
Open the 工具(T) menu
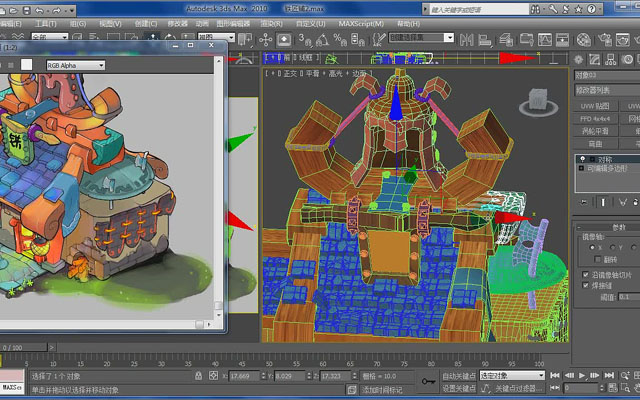pos(45,24)
